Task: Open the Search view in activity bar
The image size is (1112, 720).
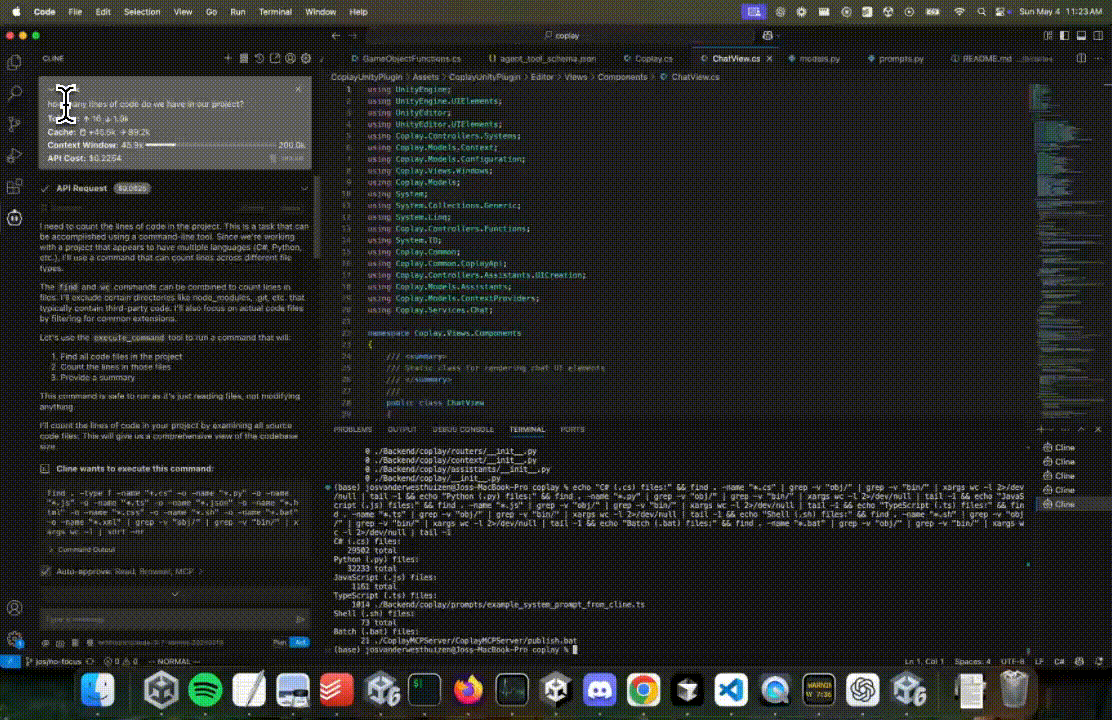Action: [x=14, y=93]
